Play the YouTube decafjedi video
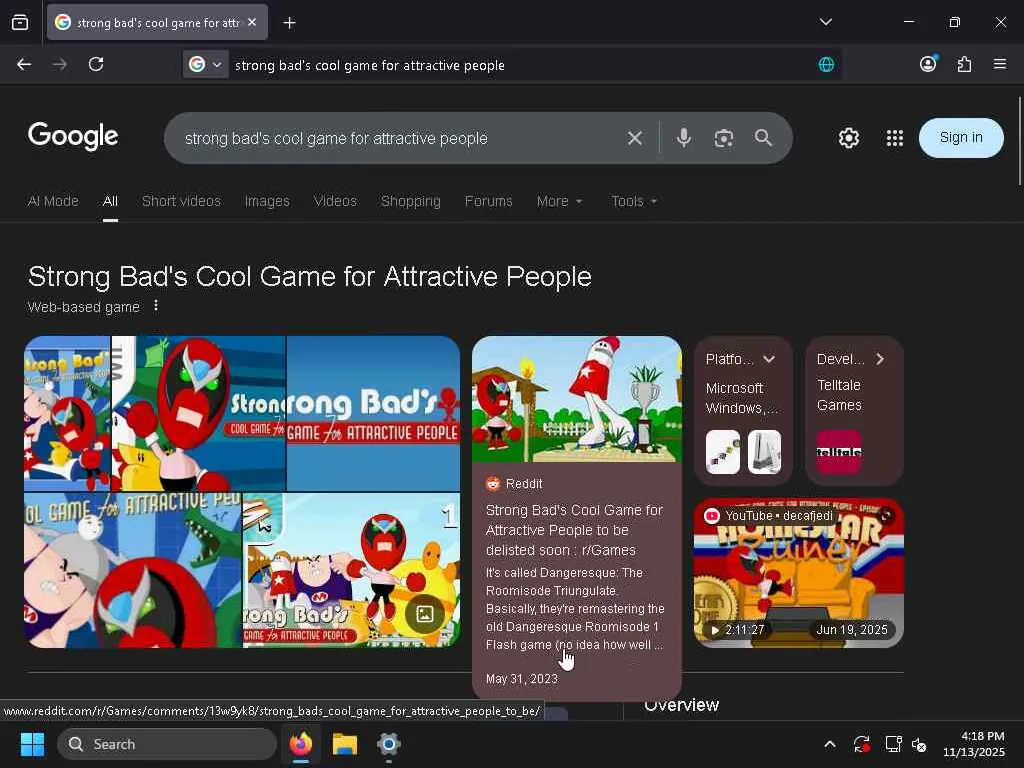 point(799,573)
